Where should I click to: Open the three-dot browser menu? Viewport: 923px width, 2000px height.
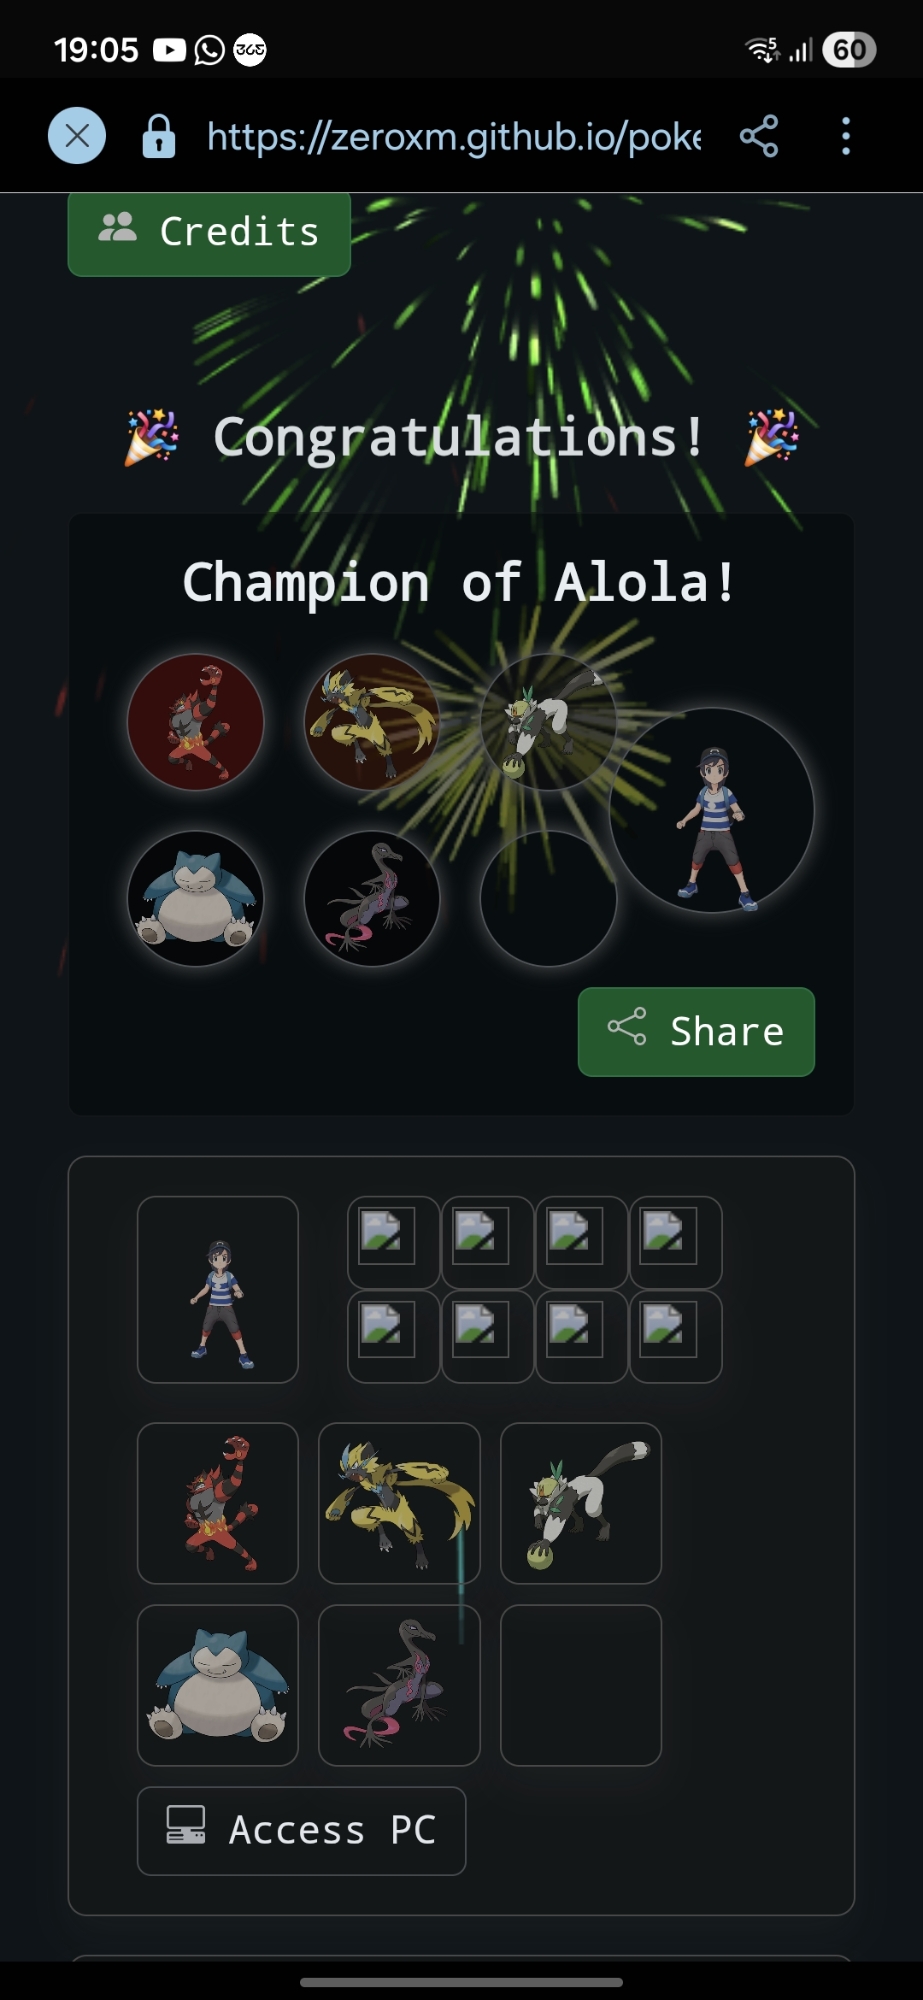point(846,136)
